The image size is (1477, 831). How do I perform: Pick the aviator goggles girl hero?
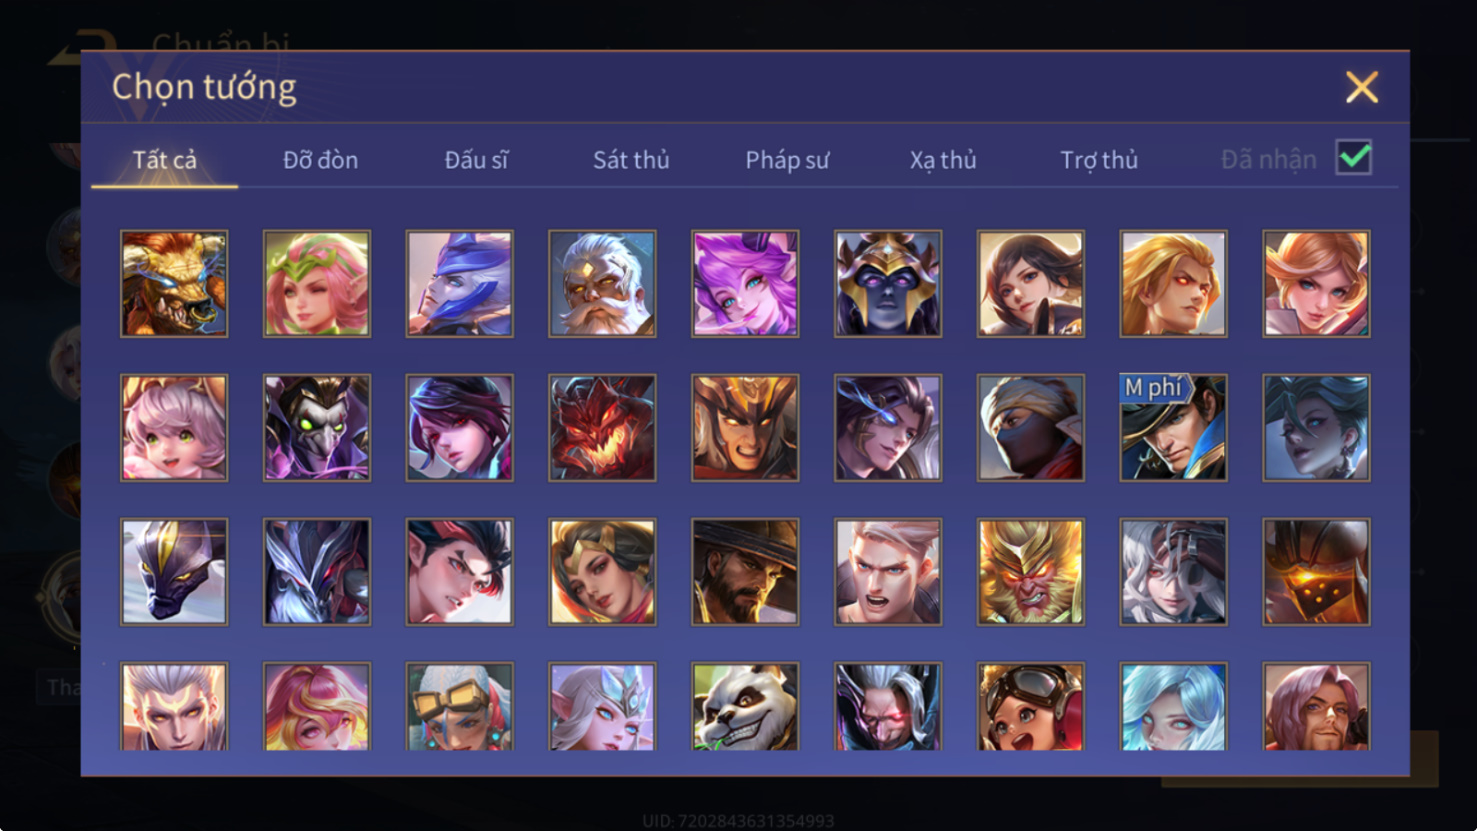point(1030,706)
